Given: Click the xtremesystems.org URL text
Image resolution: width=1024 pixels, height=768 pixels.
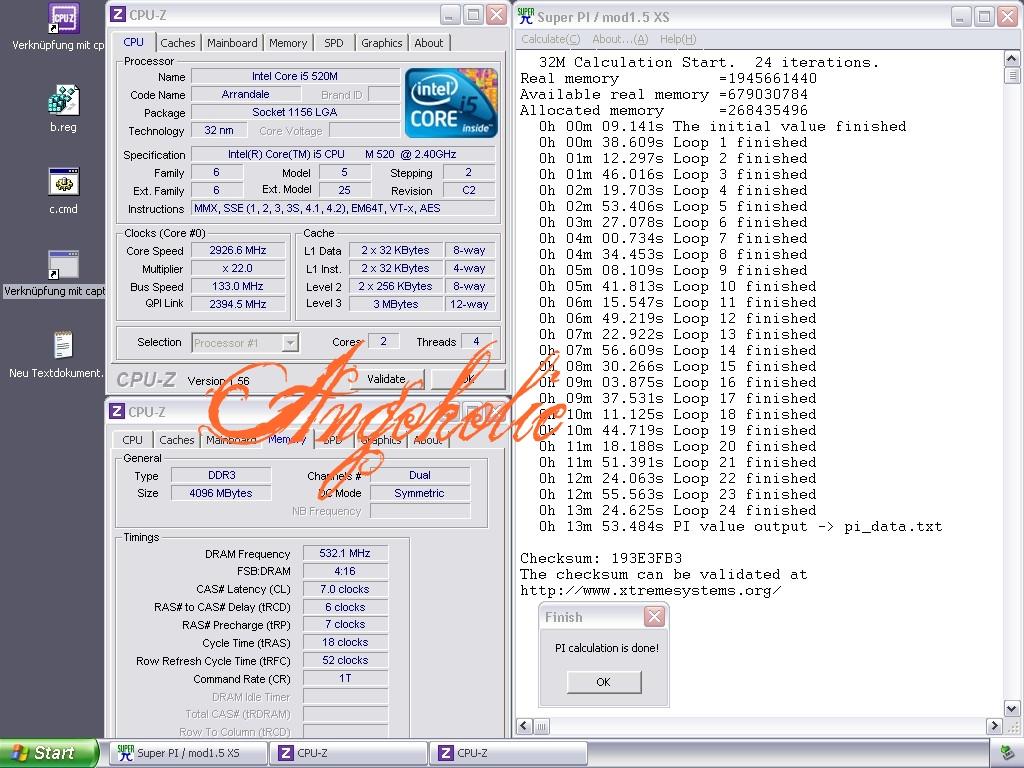Looking at the screenshot, I should pos(650,591).
